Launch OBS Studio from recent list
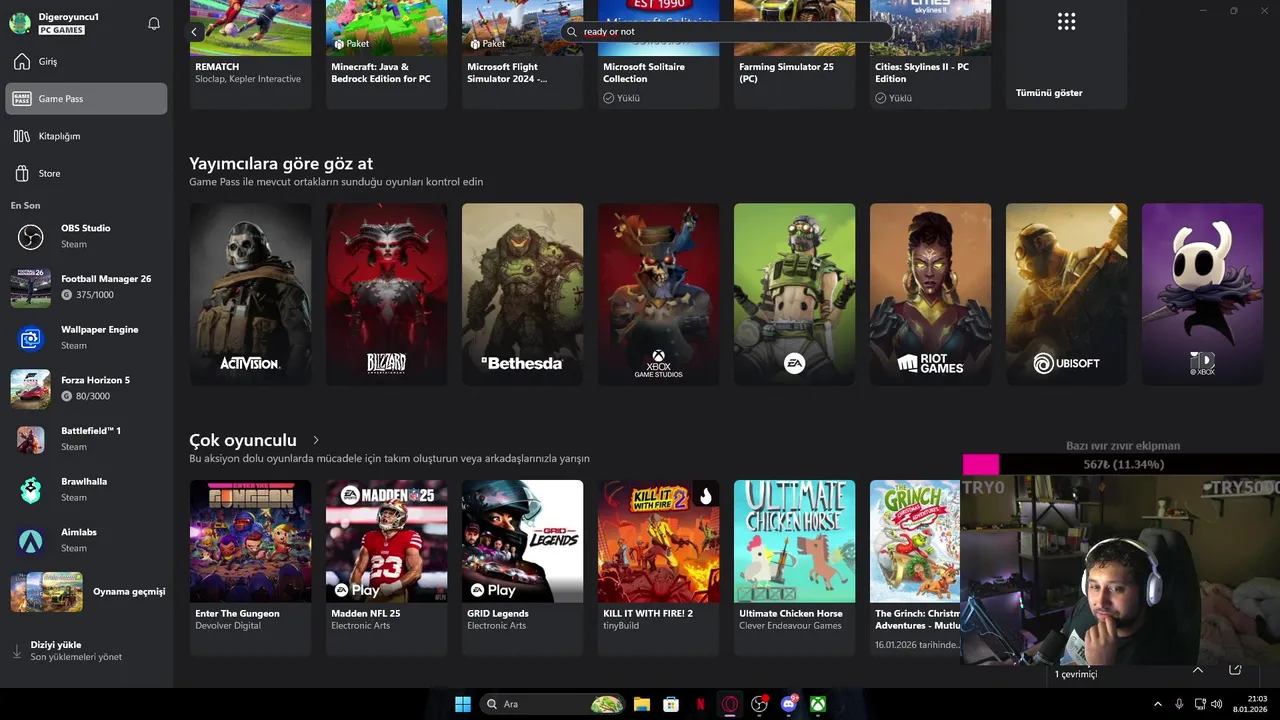 [86, 236]
